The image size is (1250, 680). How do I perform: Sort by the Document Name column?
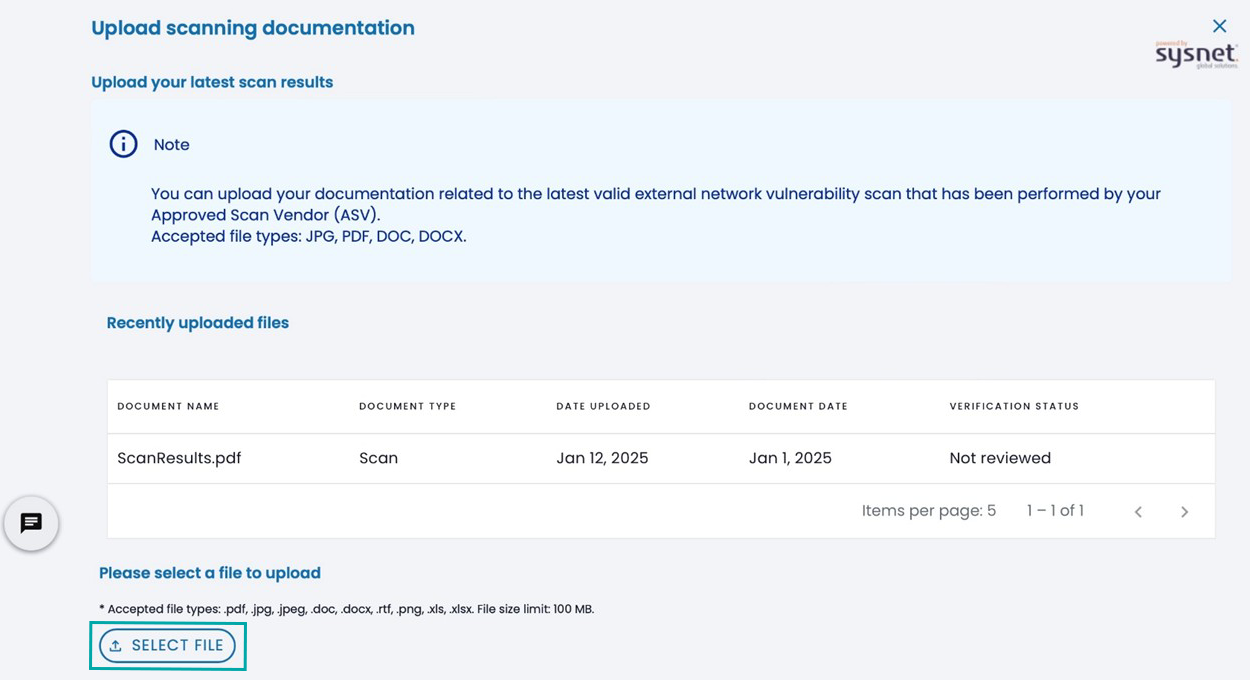pos(168,406)
